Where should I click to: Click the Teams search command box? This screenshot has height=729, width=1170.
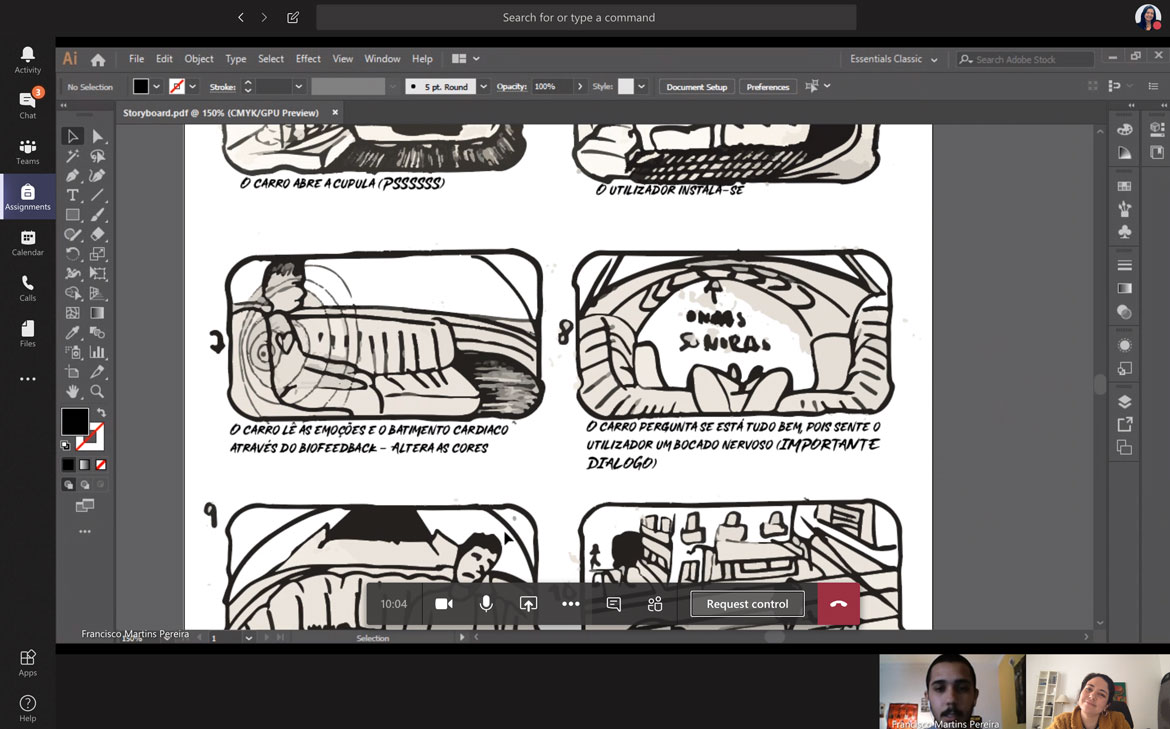click(586, 17)
